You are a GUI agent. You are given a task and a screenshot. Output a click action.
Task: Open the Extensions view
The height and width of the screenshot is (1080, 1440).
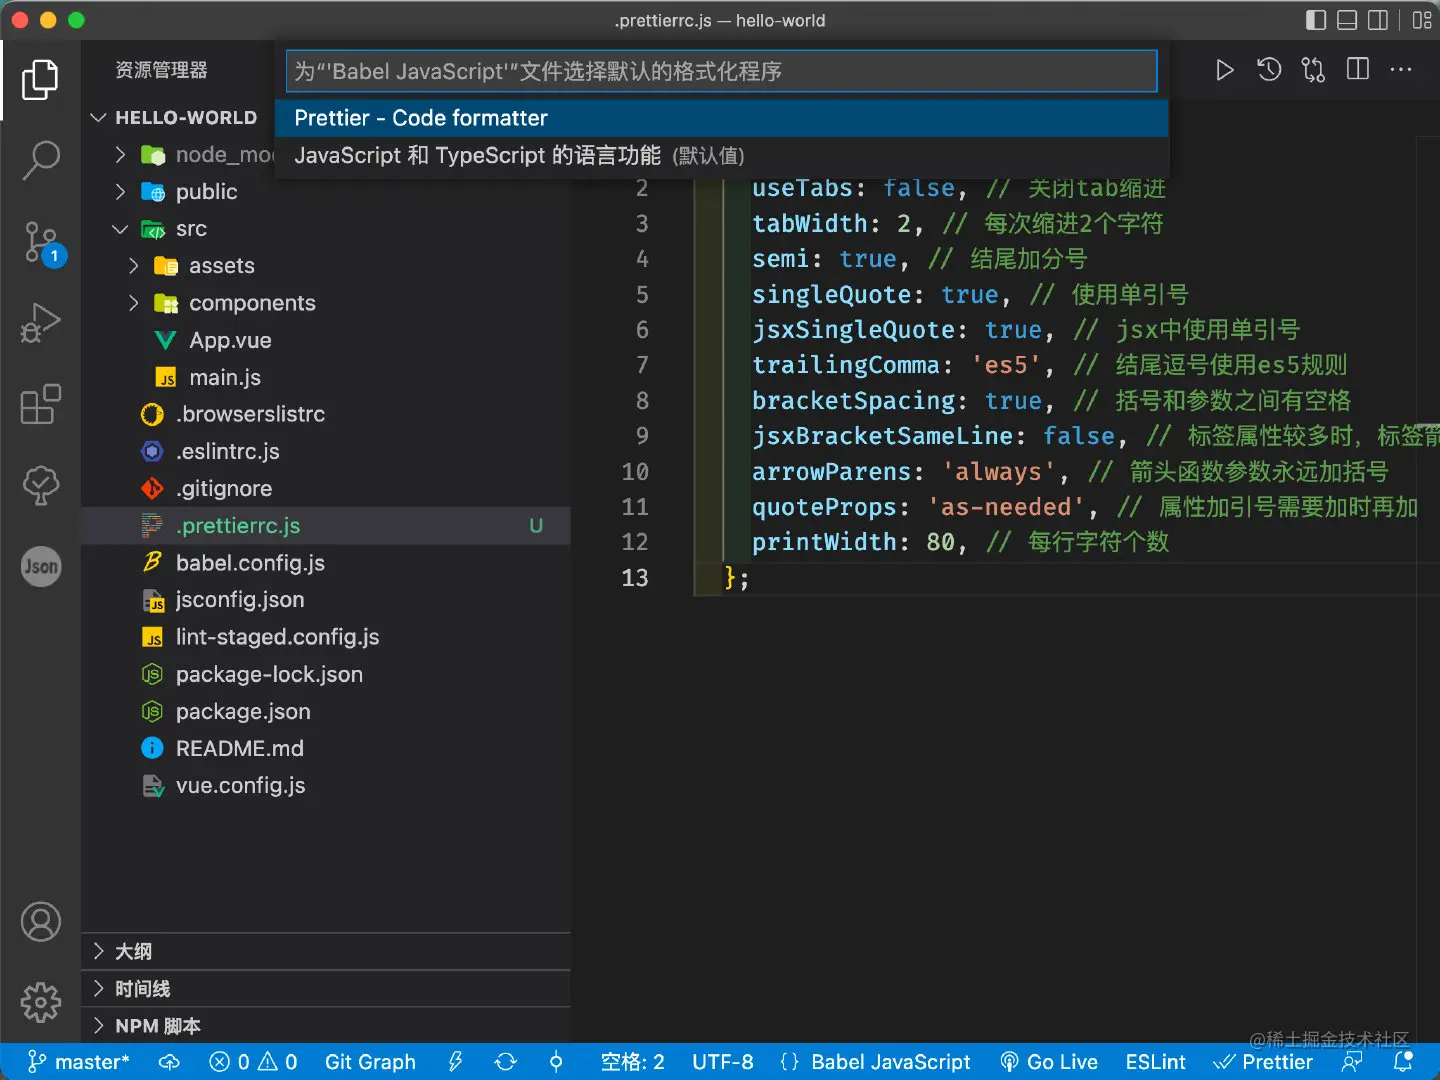40,404
